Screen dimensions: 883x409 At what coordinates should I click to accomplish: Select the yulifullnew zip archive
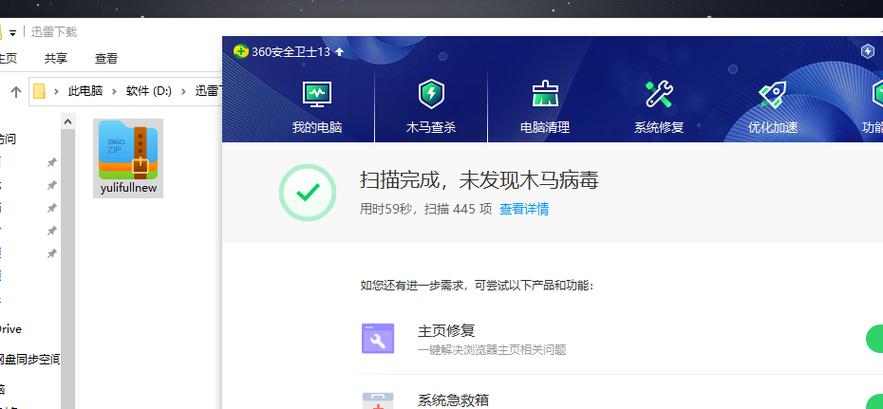[x=128, y=158]
